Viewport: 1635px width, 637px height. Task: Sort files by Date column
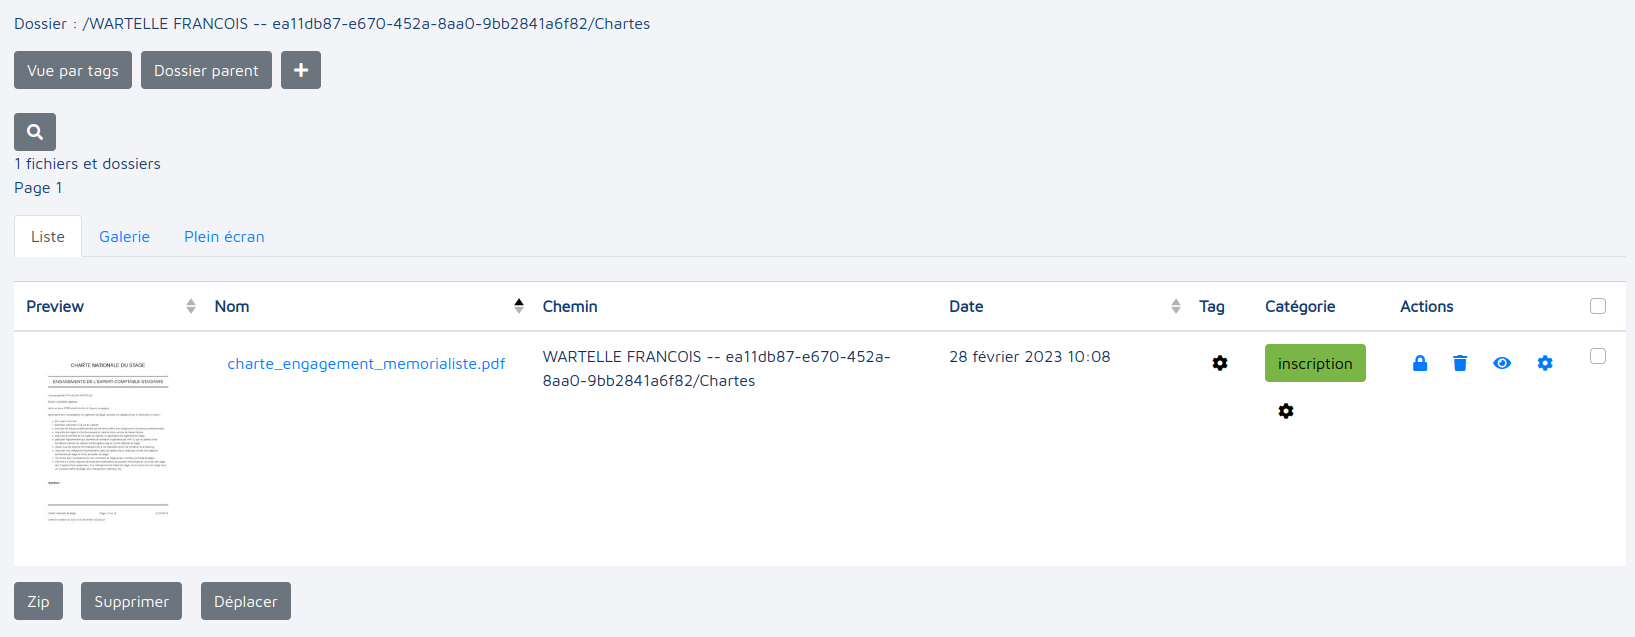point(1175,306)
